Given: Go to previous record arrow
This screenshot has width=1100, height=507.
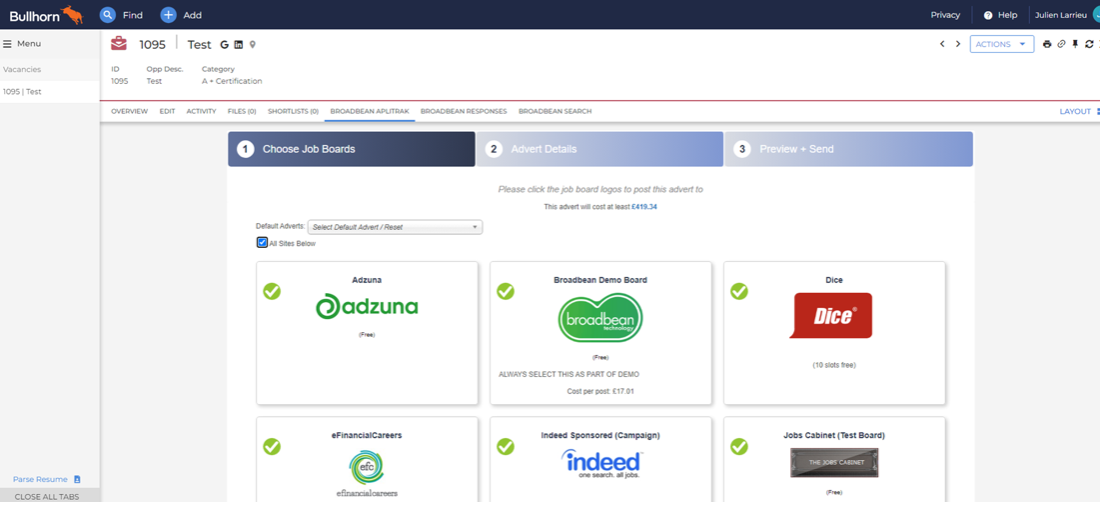Looking at the screenshot, I should pos(942,44).
